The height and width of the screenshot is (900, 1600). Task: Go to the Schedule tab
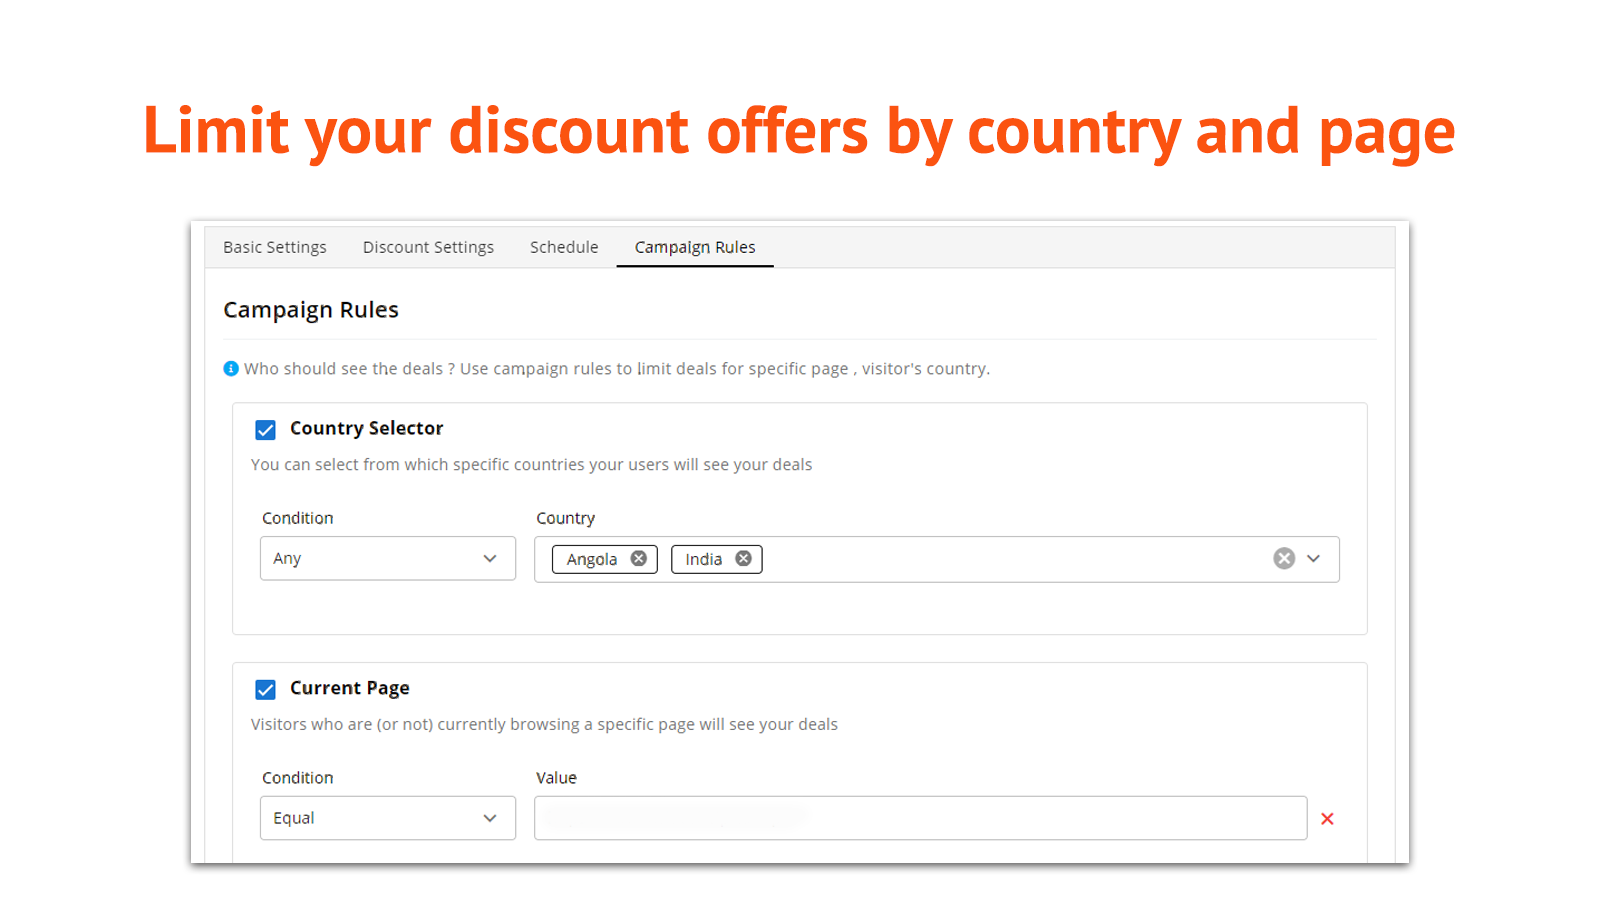click(564, 248)
